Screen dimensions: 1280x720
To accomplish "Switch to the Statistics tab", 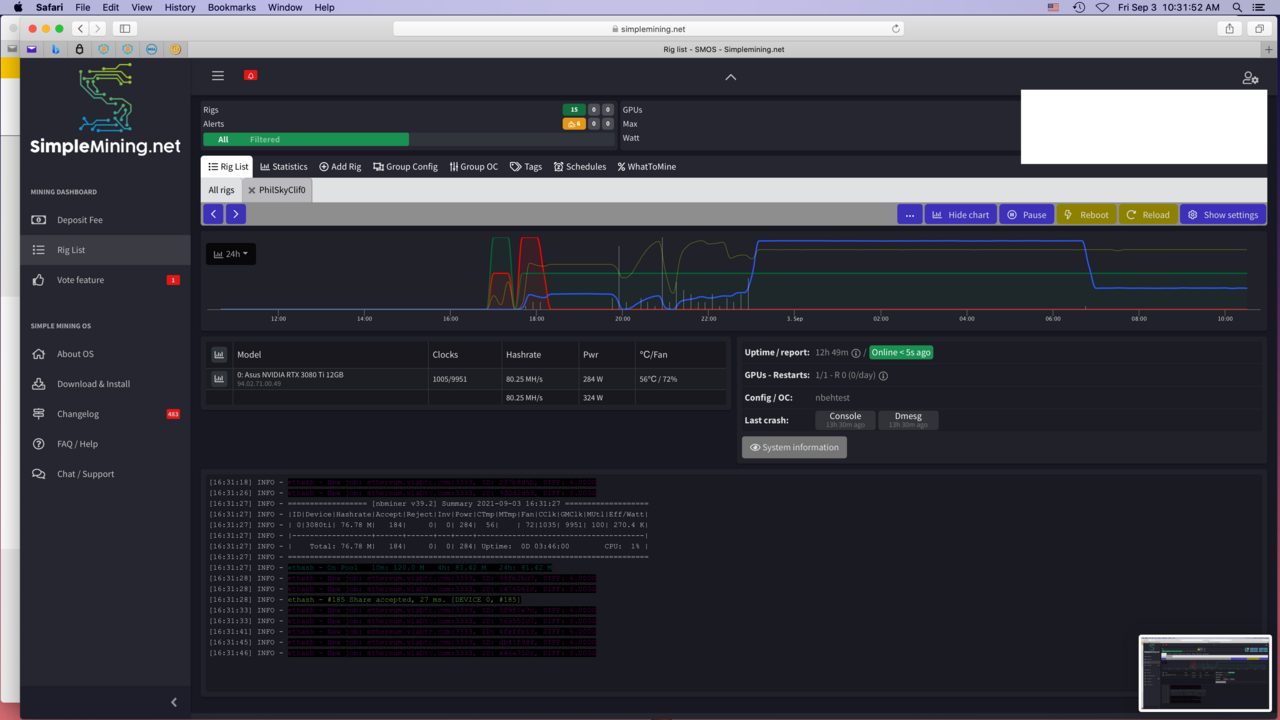I will click(x=284, y=167).
